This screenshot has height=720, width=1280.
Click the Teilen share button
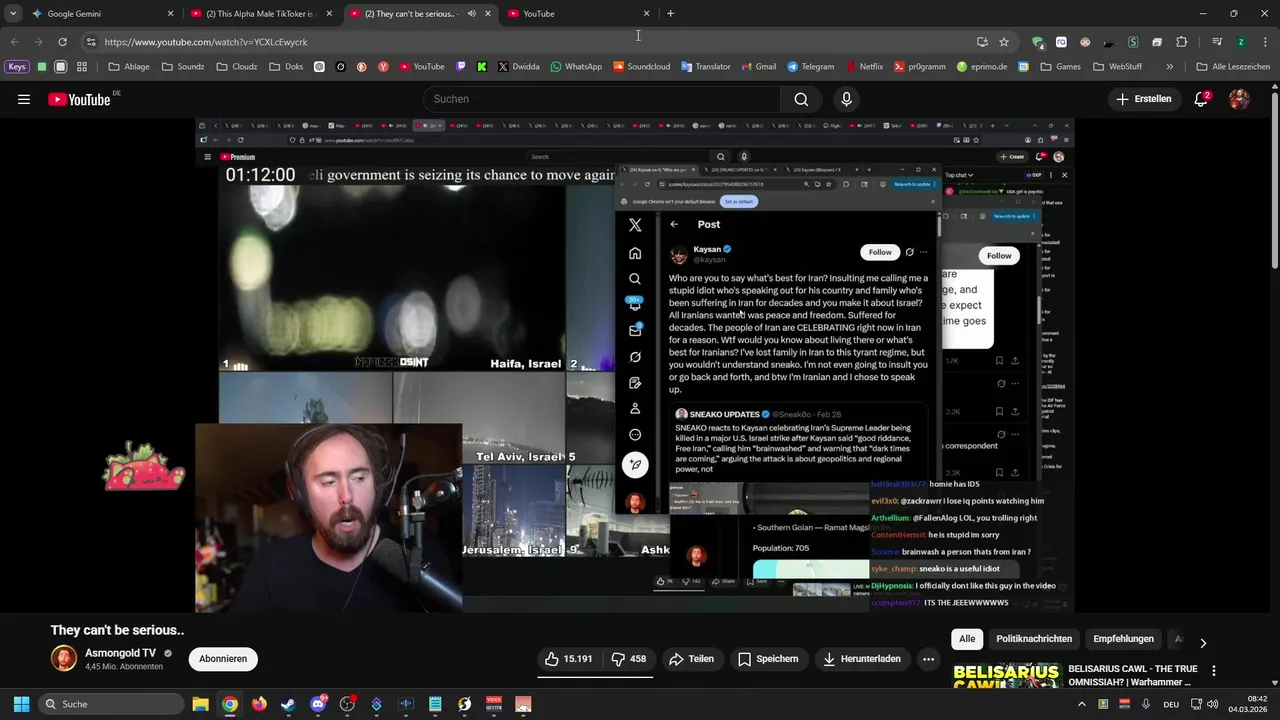click(x=691, y=659)
